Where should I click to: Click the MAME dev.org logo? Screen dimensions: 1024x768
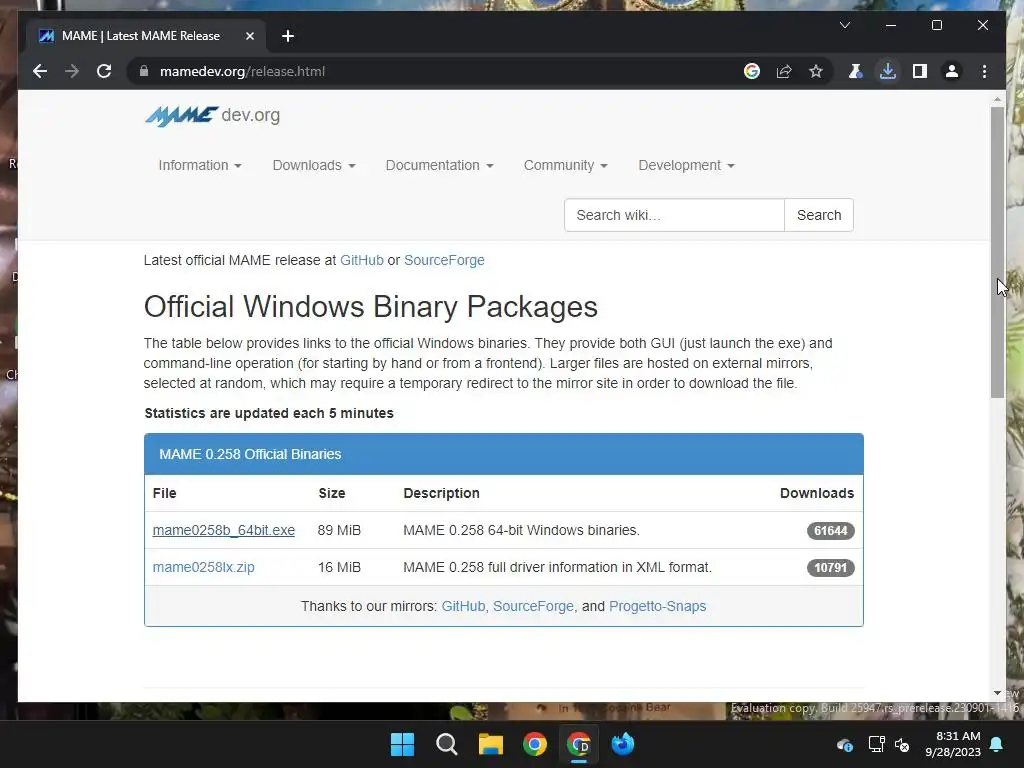[212, 116]
